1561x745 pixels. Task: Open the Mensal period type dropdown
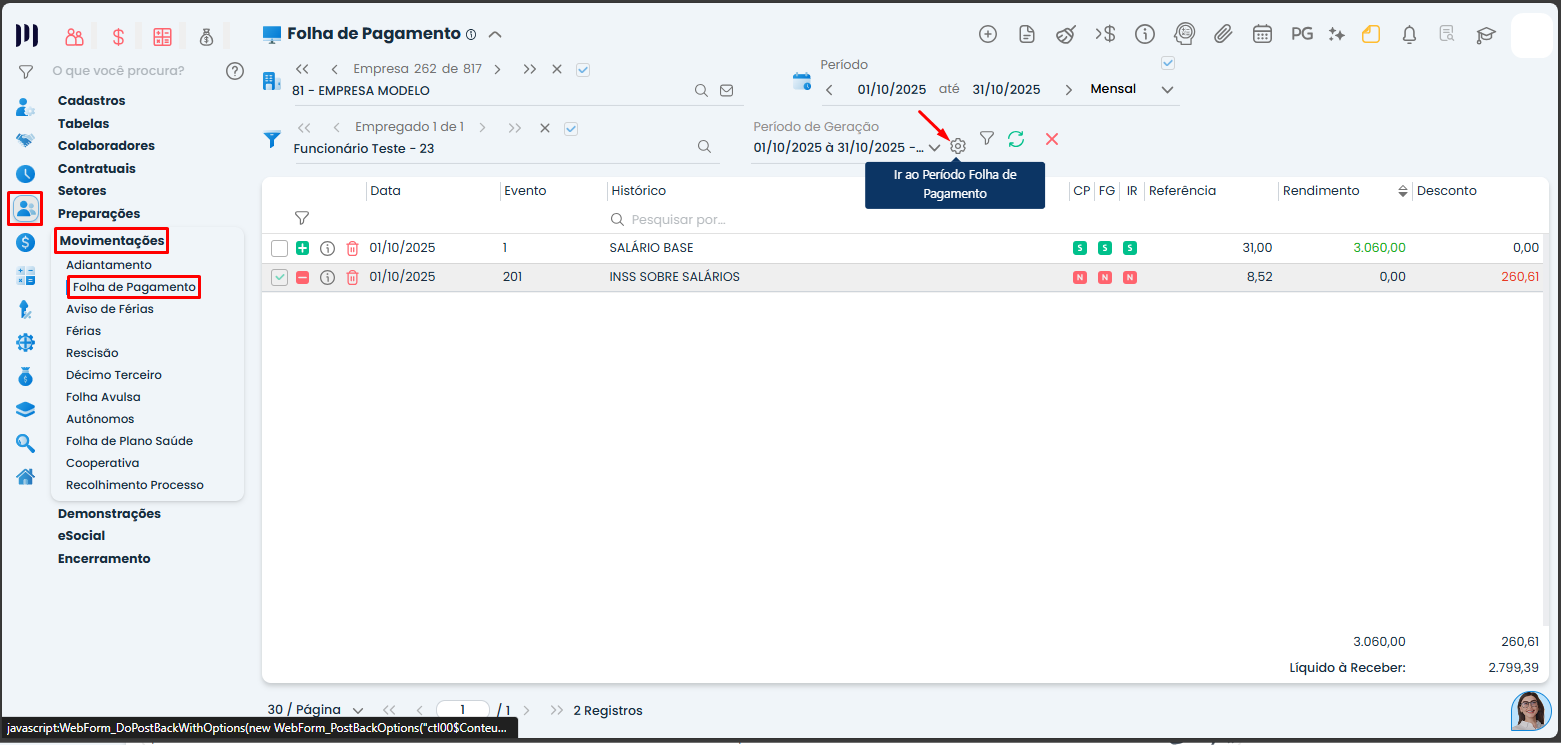[x=1132, y=89]
